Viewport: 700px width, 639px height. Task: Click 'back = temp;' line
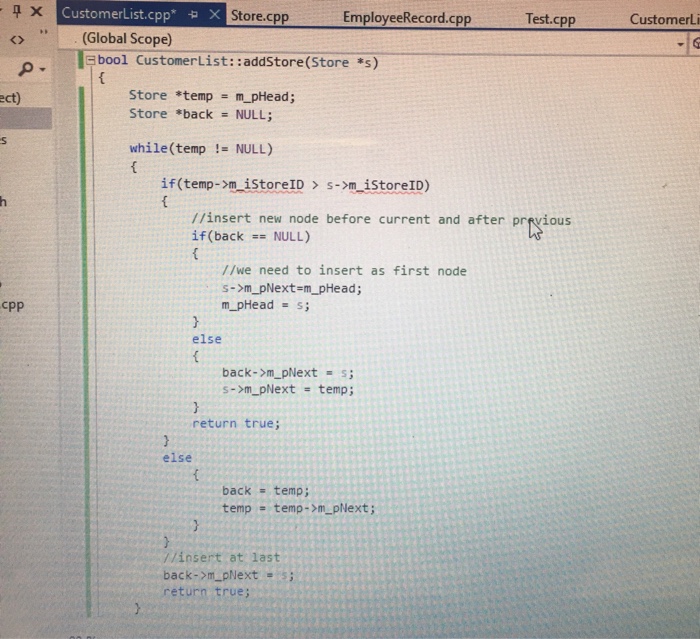tap(266, 491)
